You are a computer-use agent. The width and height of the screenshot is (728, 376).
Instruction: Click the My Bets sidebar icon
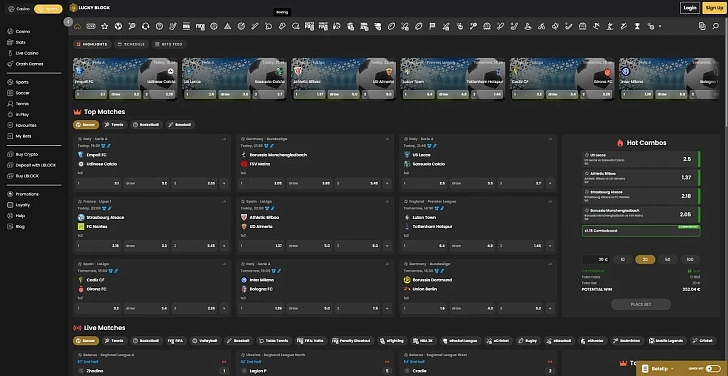click(x=10, y=136)
